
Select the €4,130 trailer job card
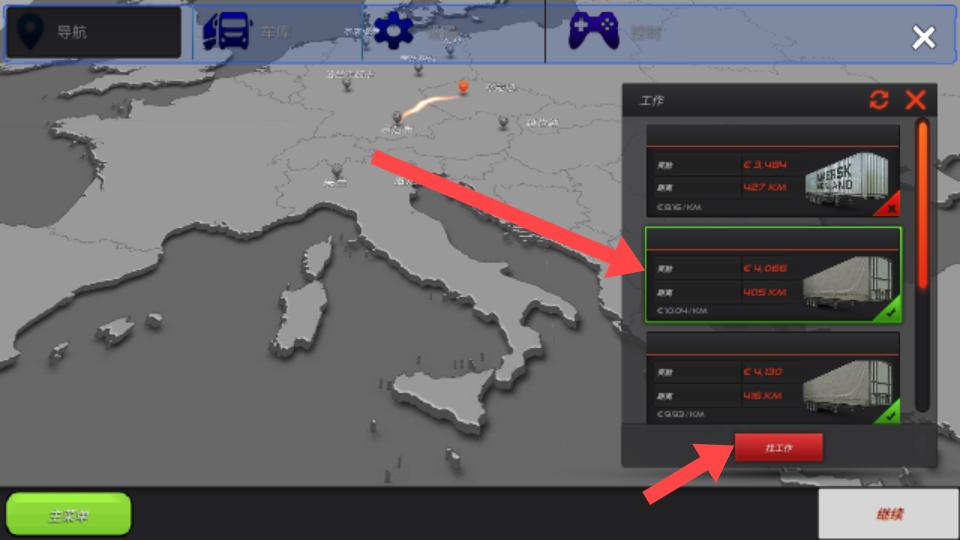pos(772,380)
